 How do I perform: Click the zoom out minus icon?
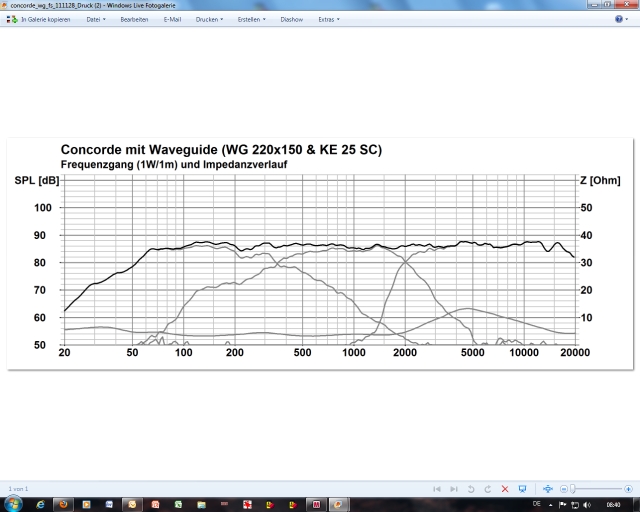tap(563, 489)
